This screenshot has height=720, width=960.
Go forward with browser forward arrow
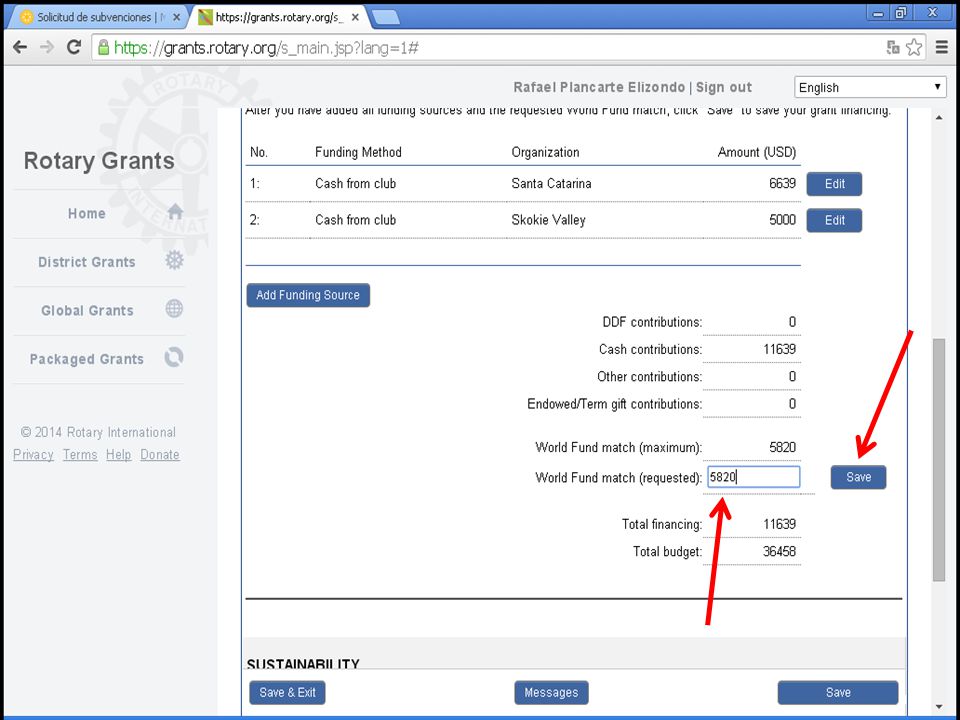point(47,47)
